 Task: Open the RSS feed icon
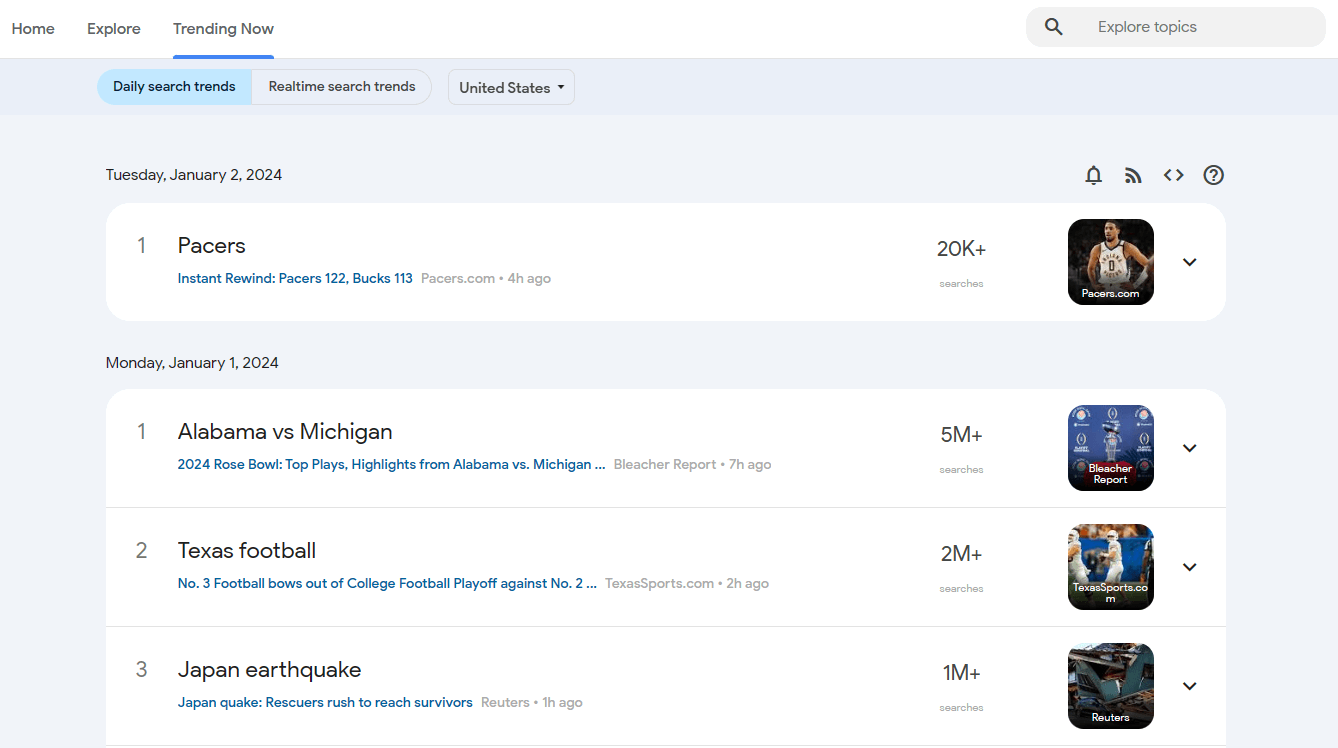point(1133,175)
